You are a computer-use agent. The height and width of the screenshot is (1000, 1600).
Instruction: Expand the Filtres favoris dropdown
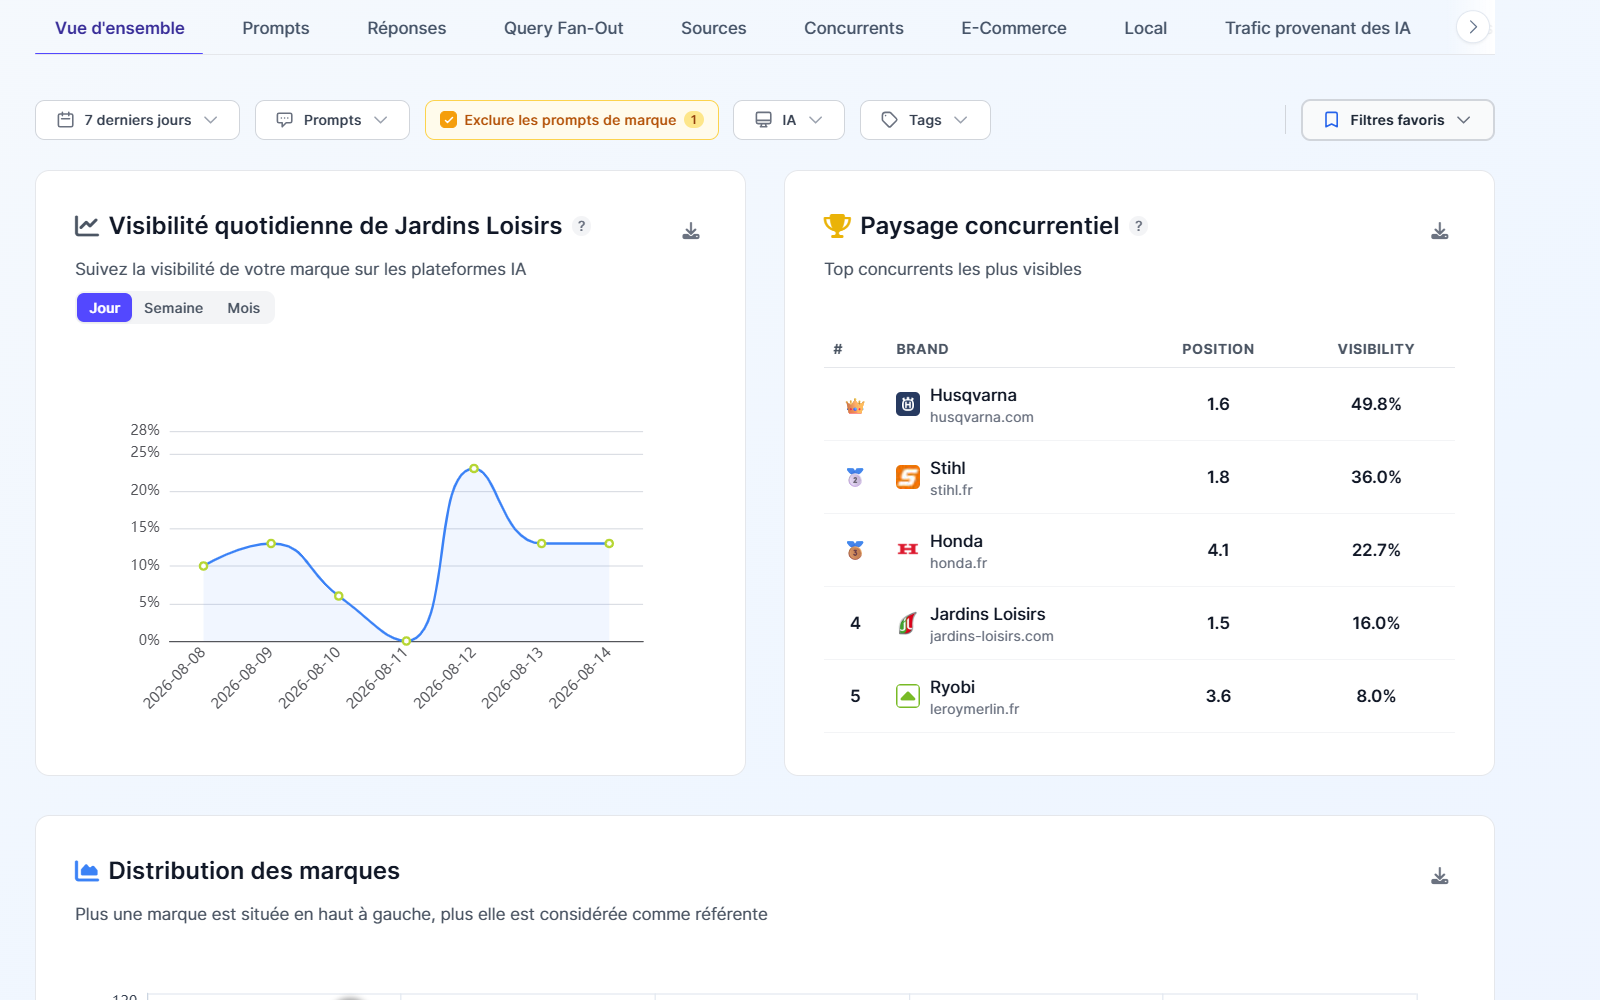[x=1397, y=120]
